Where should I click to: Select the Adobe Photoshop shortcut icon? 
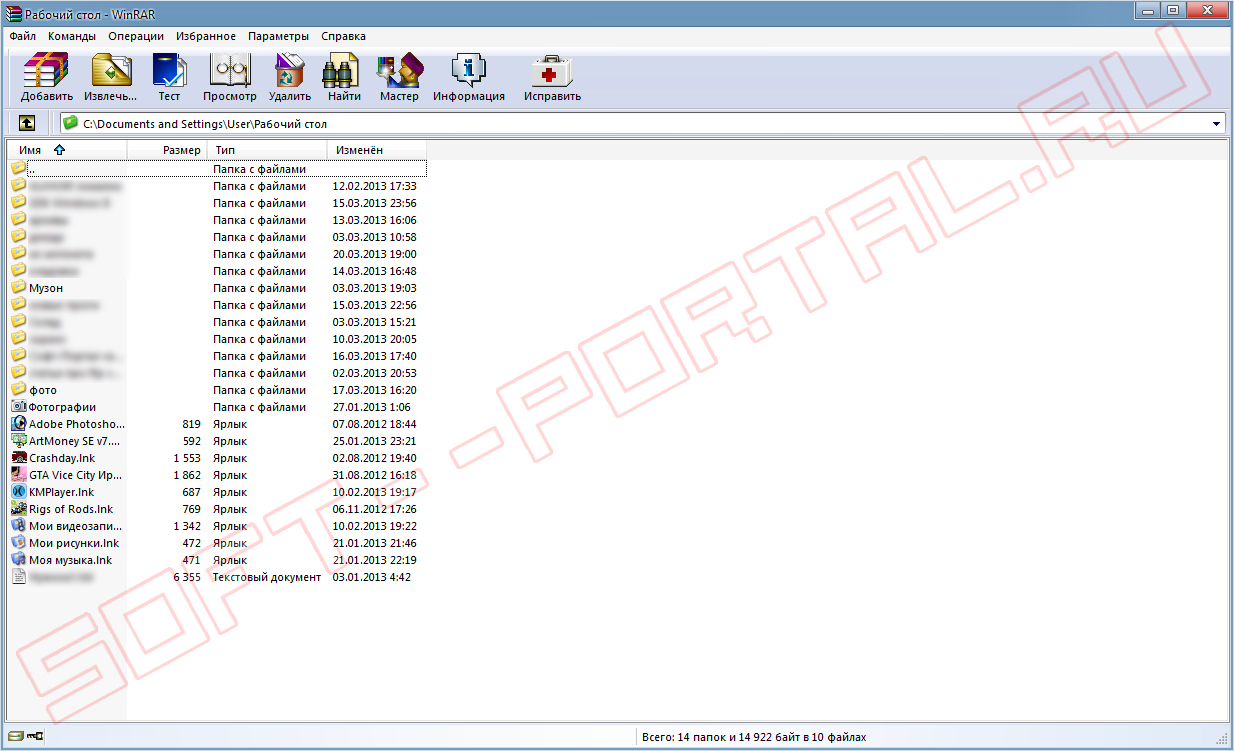(18, 424)
